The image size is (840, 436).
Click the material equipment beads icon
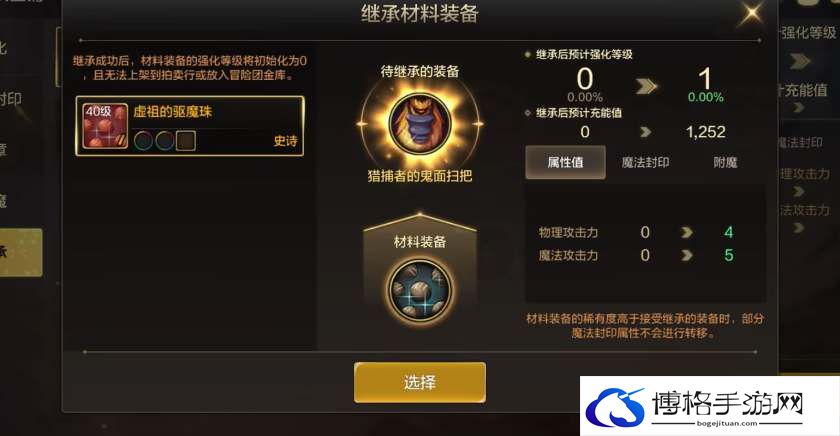point(419,291)
